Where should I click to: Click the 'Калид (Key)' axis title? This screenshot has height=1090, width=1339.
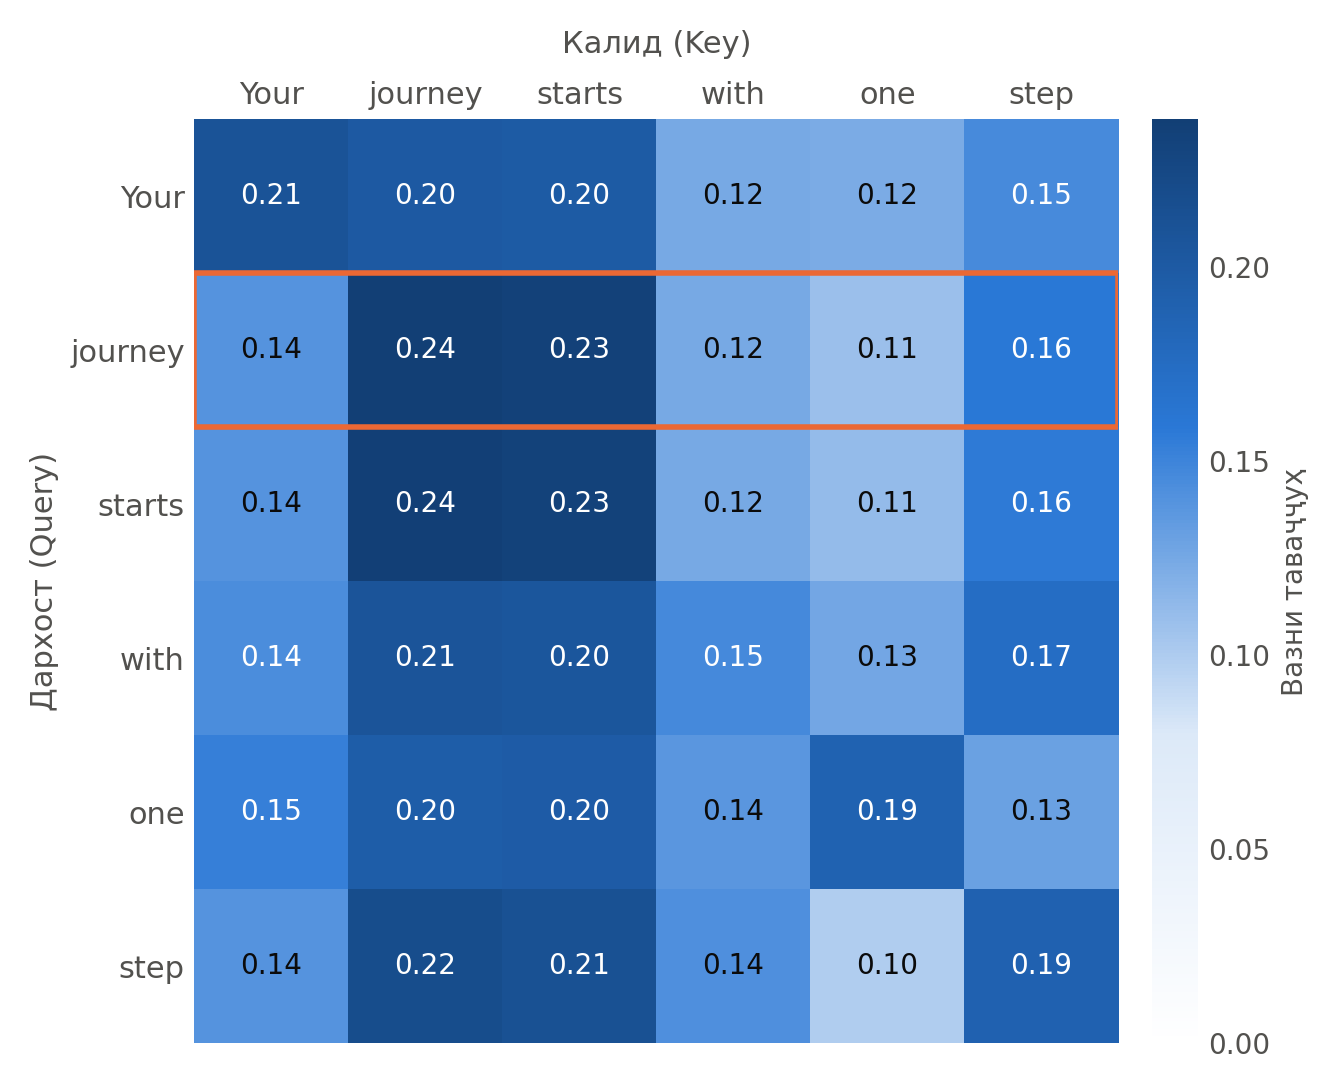(x=656, y=43)
